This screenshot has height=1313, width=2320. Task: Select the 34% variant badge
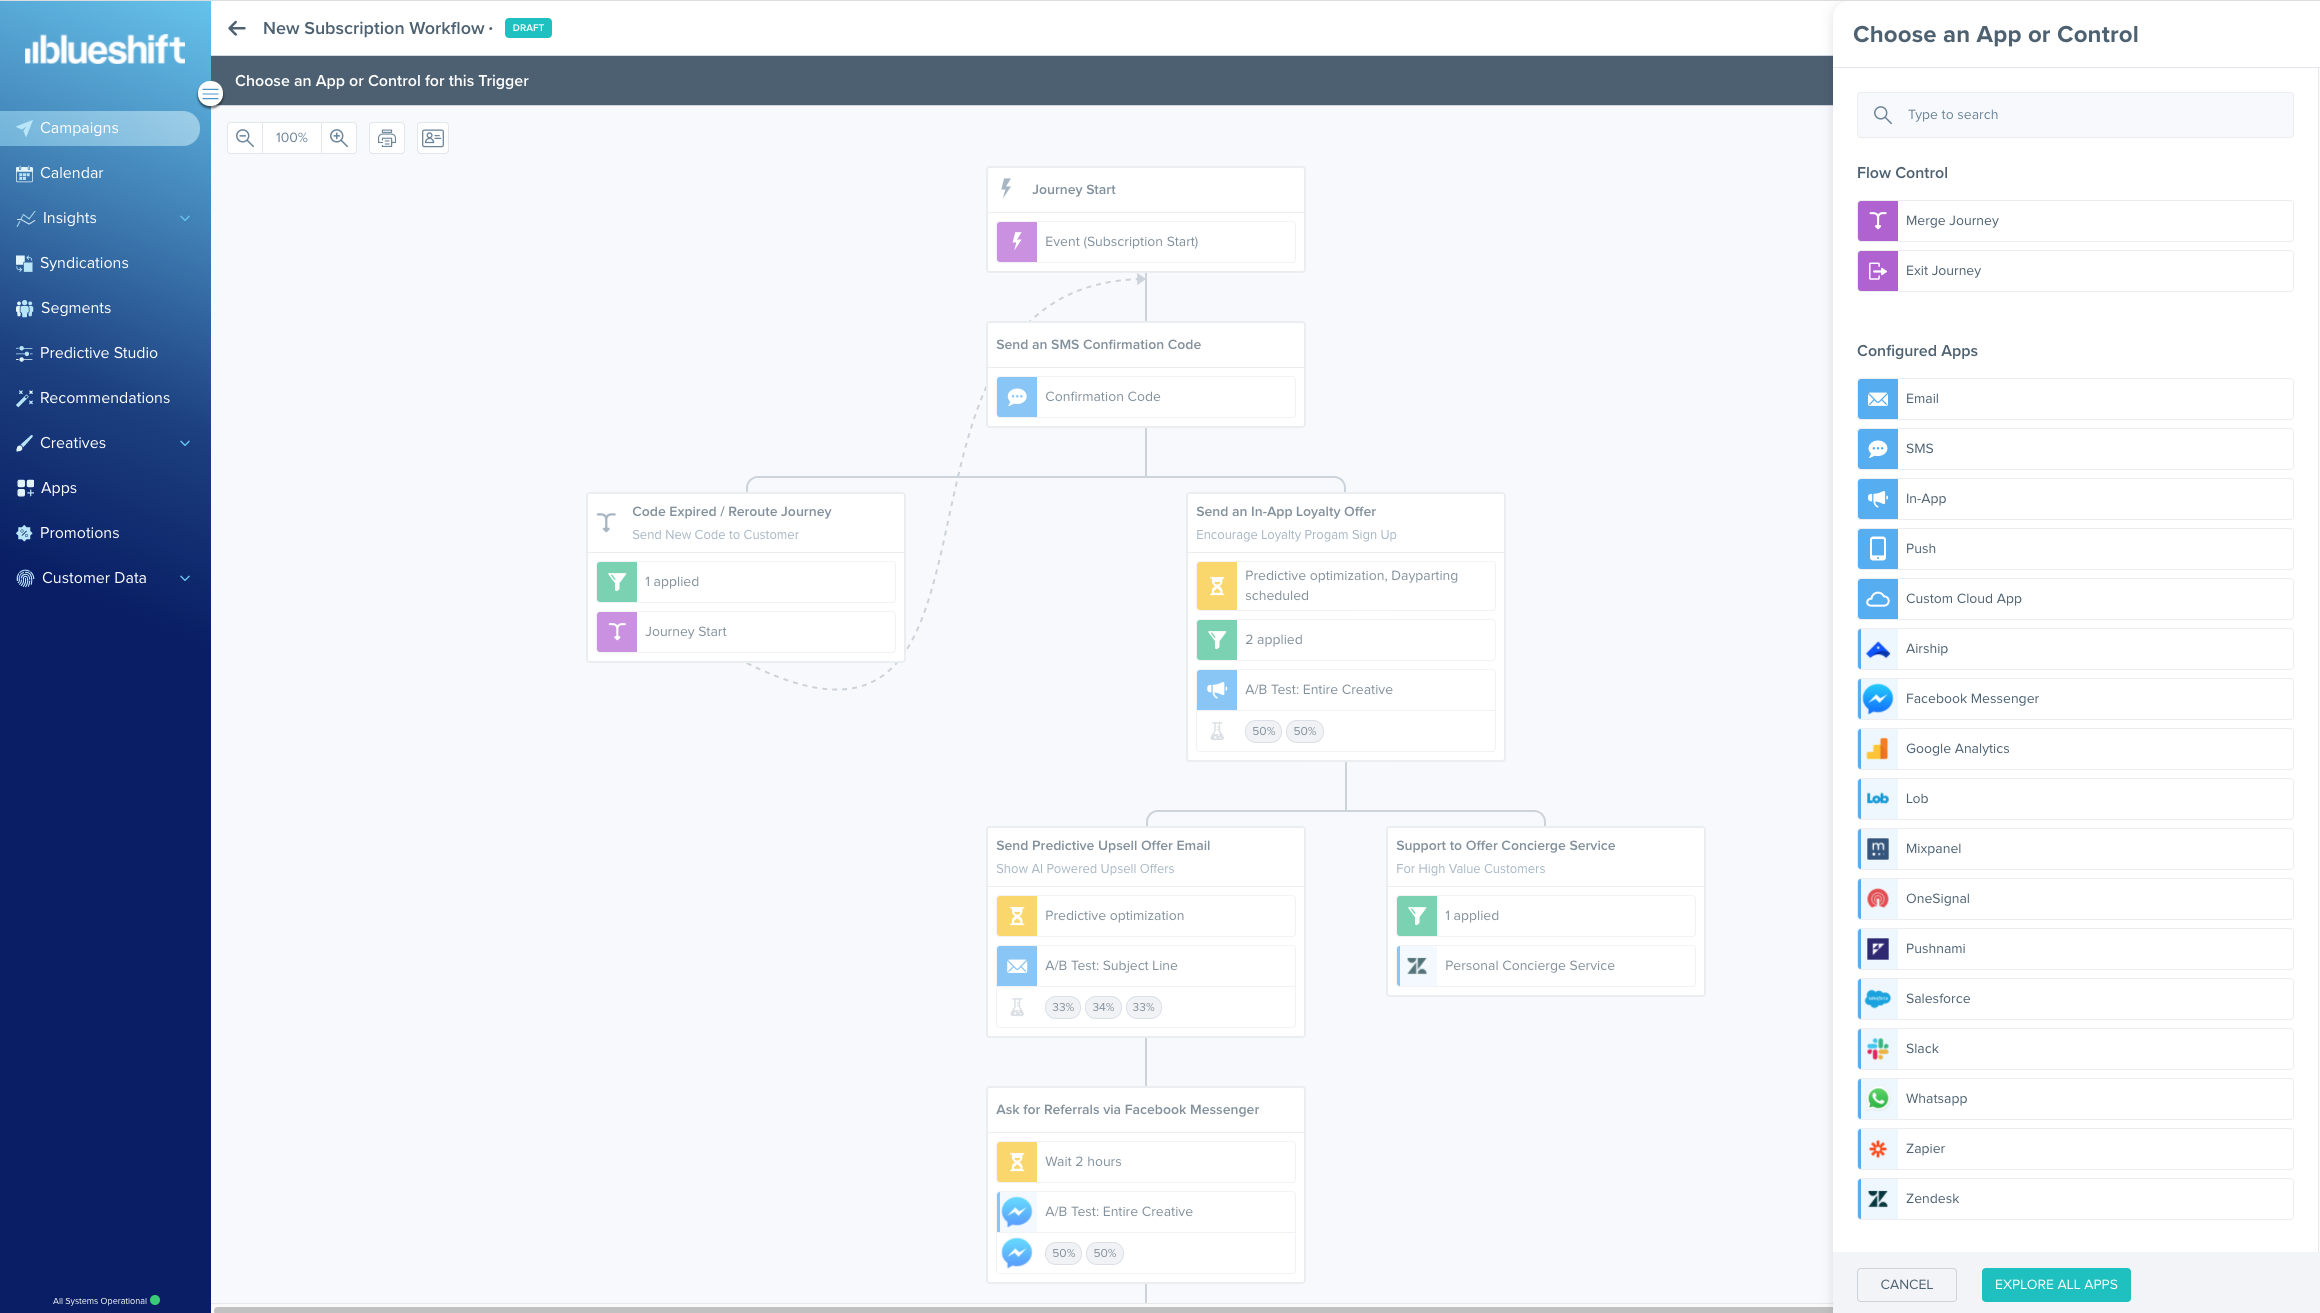click(1103, 1007)
